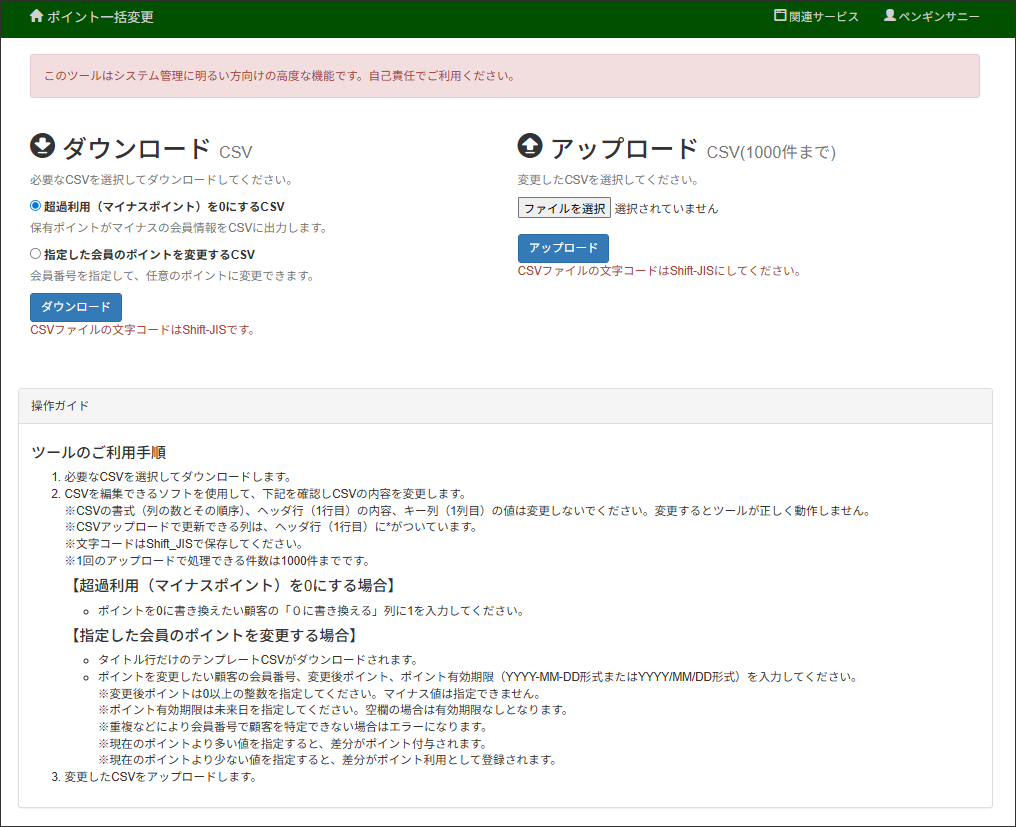Click the ポイント一括変更 navbar title
Image resolution: width=1016 pixels, height=827 pixels.
pos(100,17)
